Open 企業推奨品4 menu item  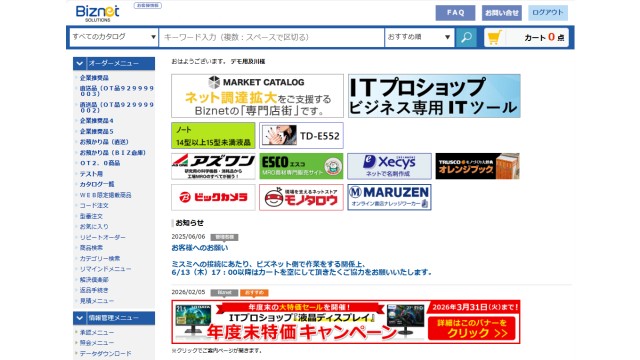pyautogui.click(x=97, y=121)
